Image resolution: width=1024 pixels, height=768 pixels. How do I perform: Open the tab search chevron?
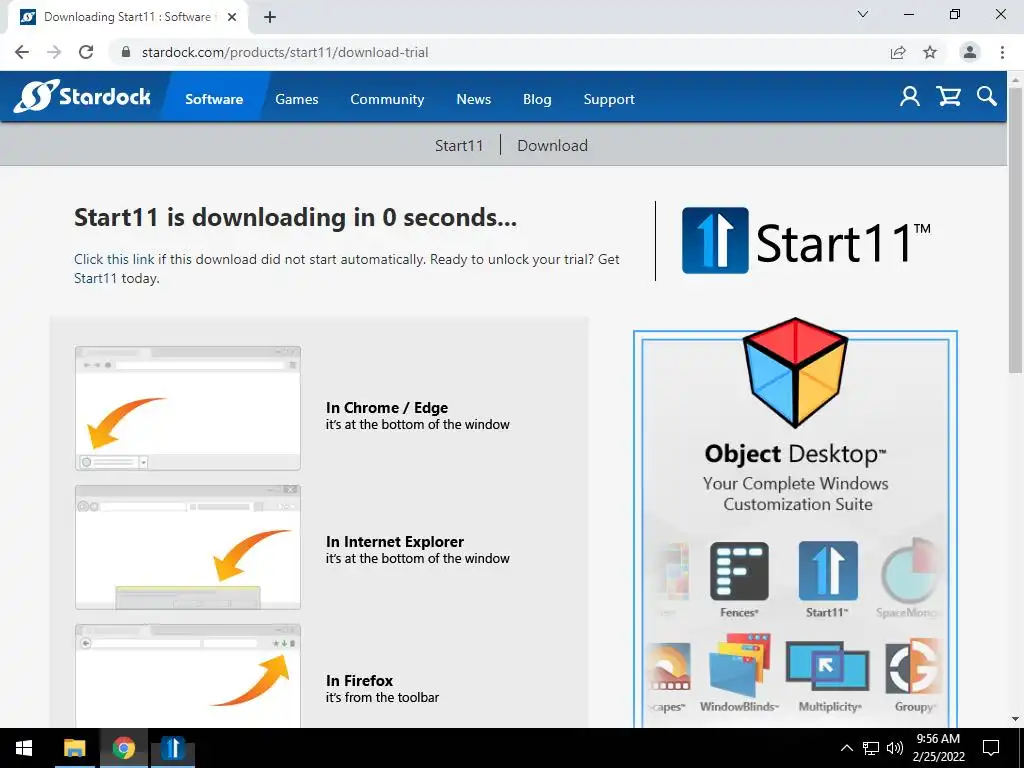tap(863, 14)
